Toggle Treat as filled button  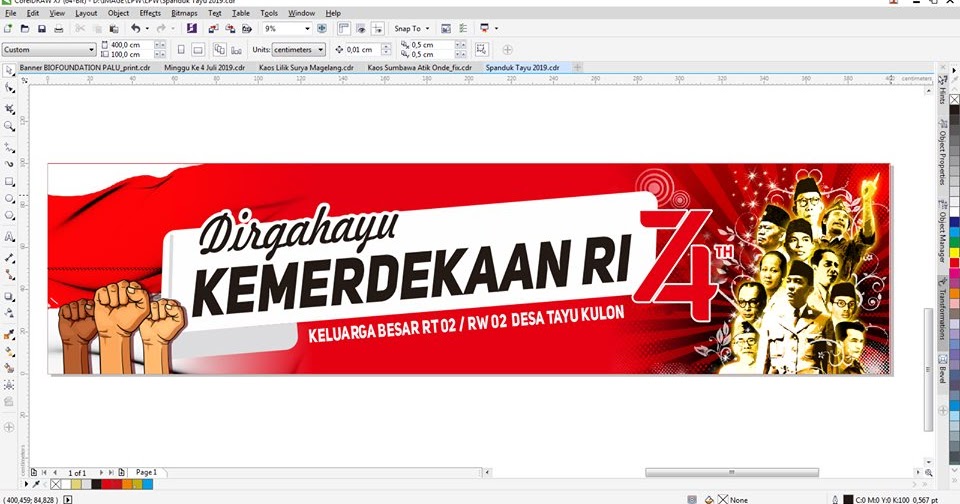coord(482,50)
